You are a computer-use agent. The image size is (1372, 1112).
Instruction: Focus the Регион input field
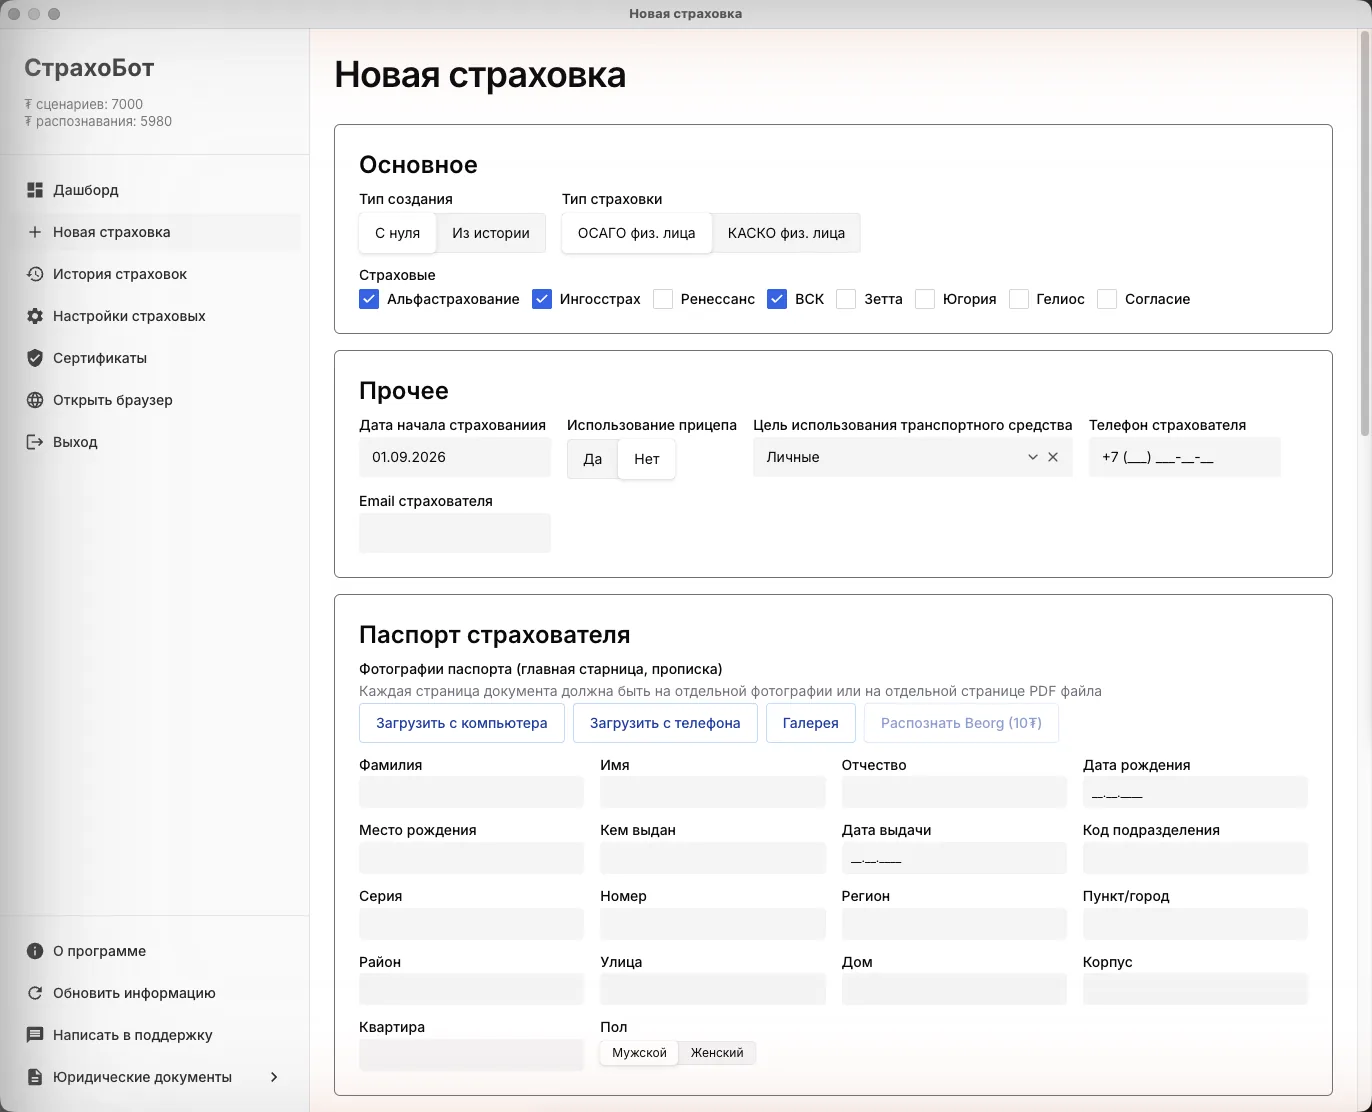click(954, 924)
